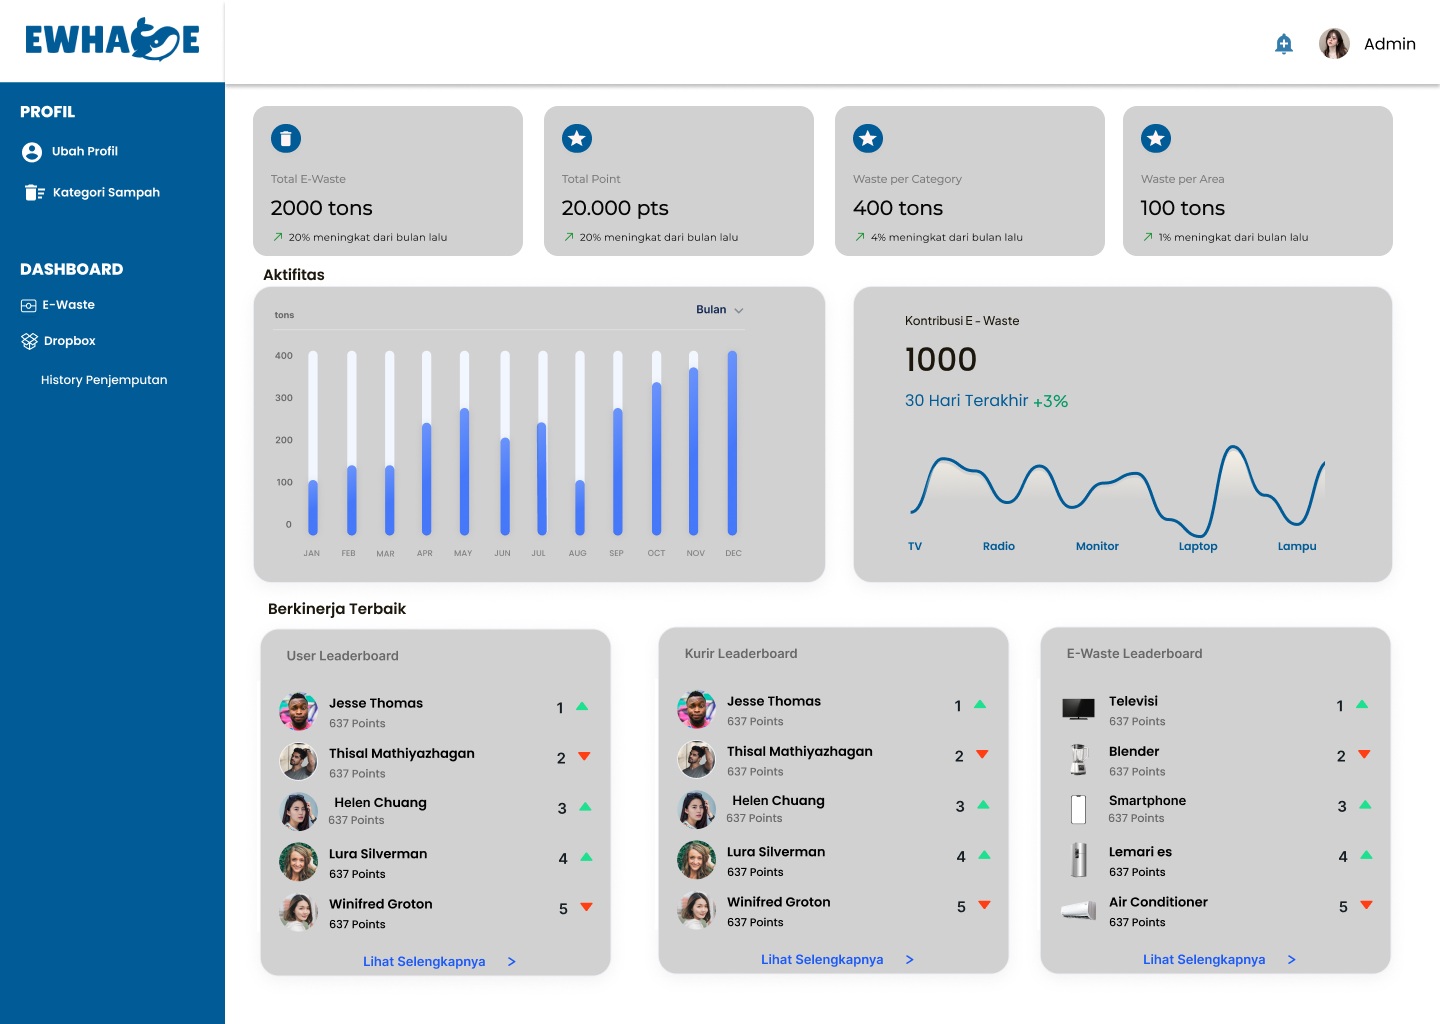This screenshot has width=1440, height=1024.
Task: Click the Laptop label on contribution chart
Action: coord(1197,547)
